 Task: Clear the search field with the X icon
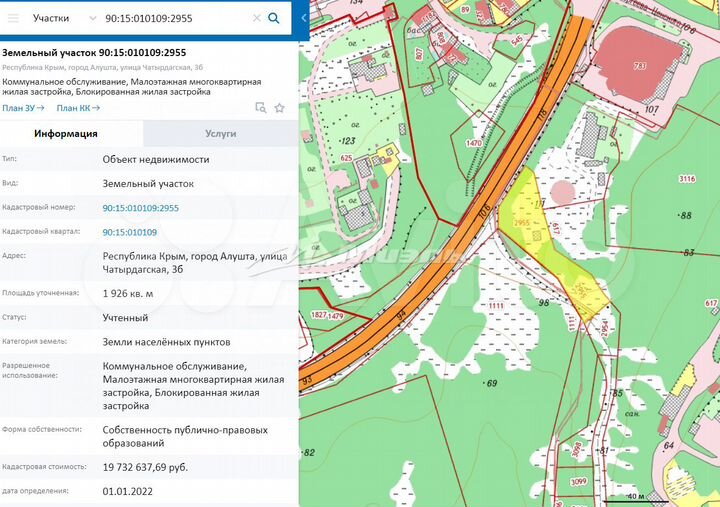pos(257,18)
